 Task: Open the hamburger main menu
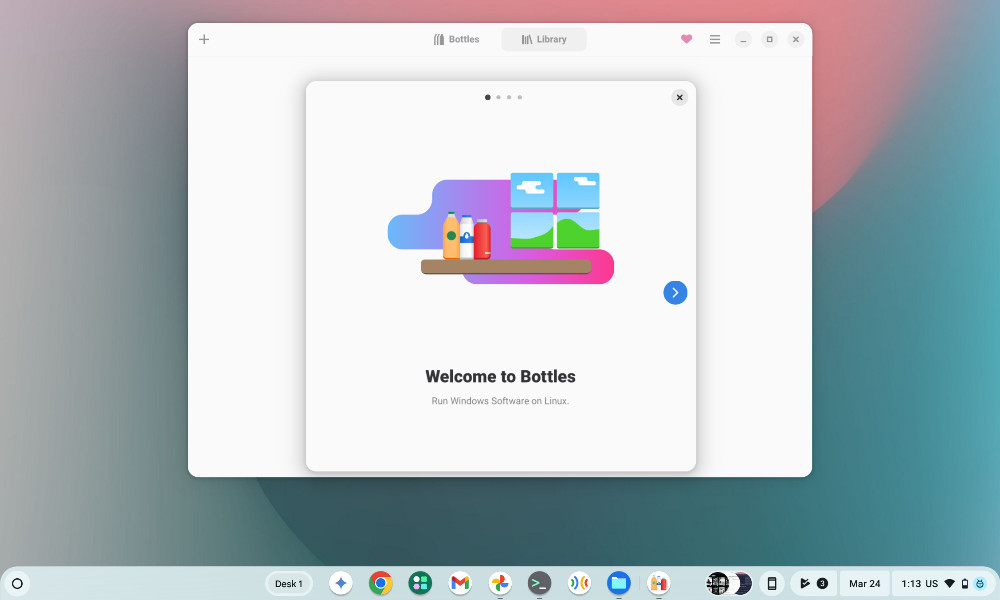[x=715, y=40]
